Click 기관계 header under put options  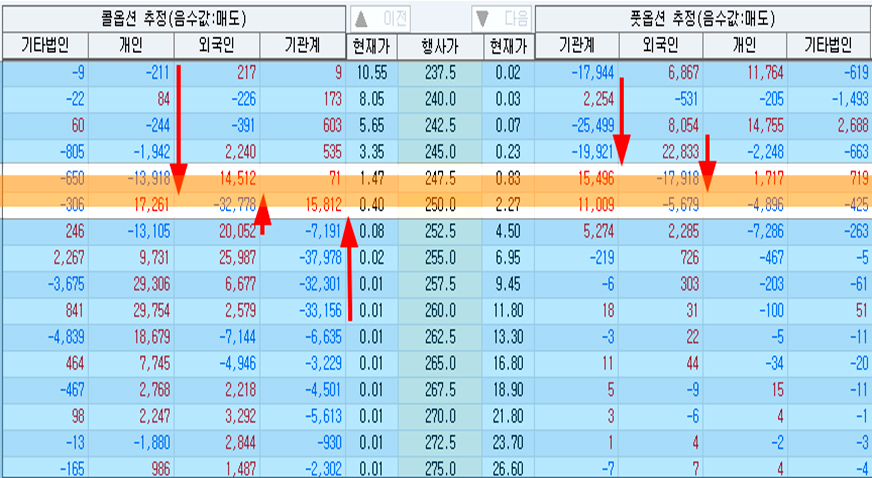click(x=577, y=45)
